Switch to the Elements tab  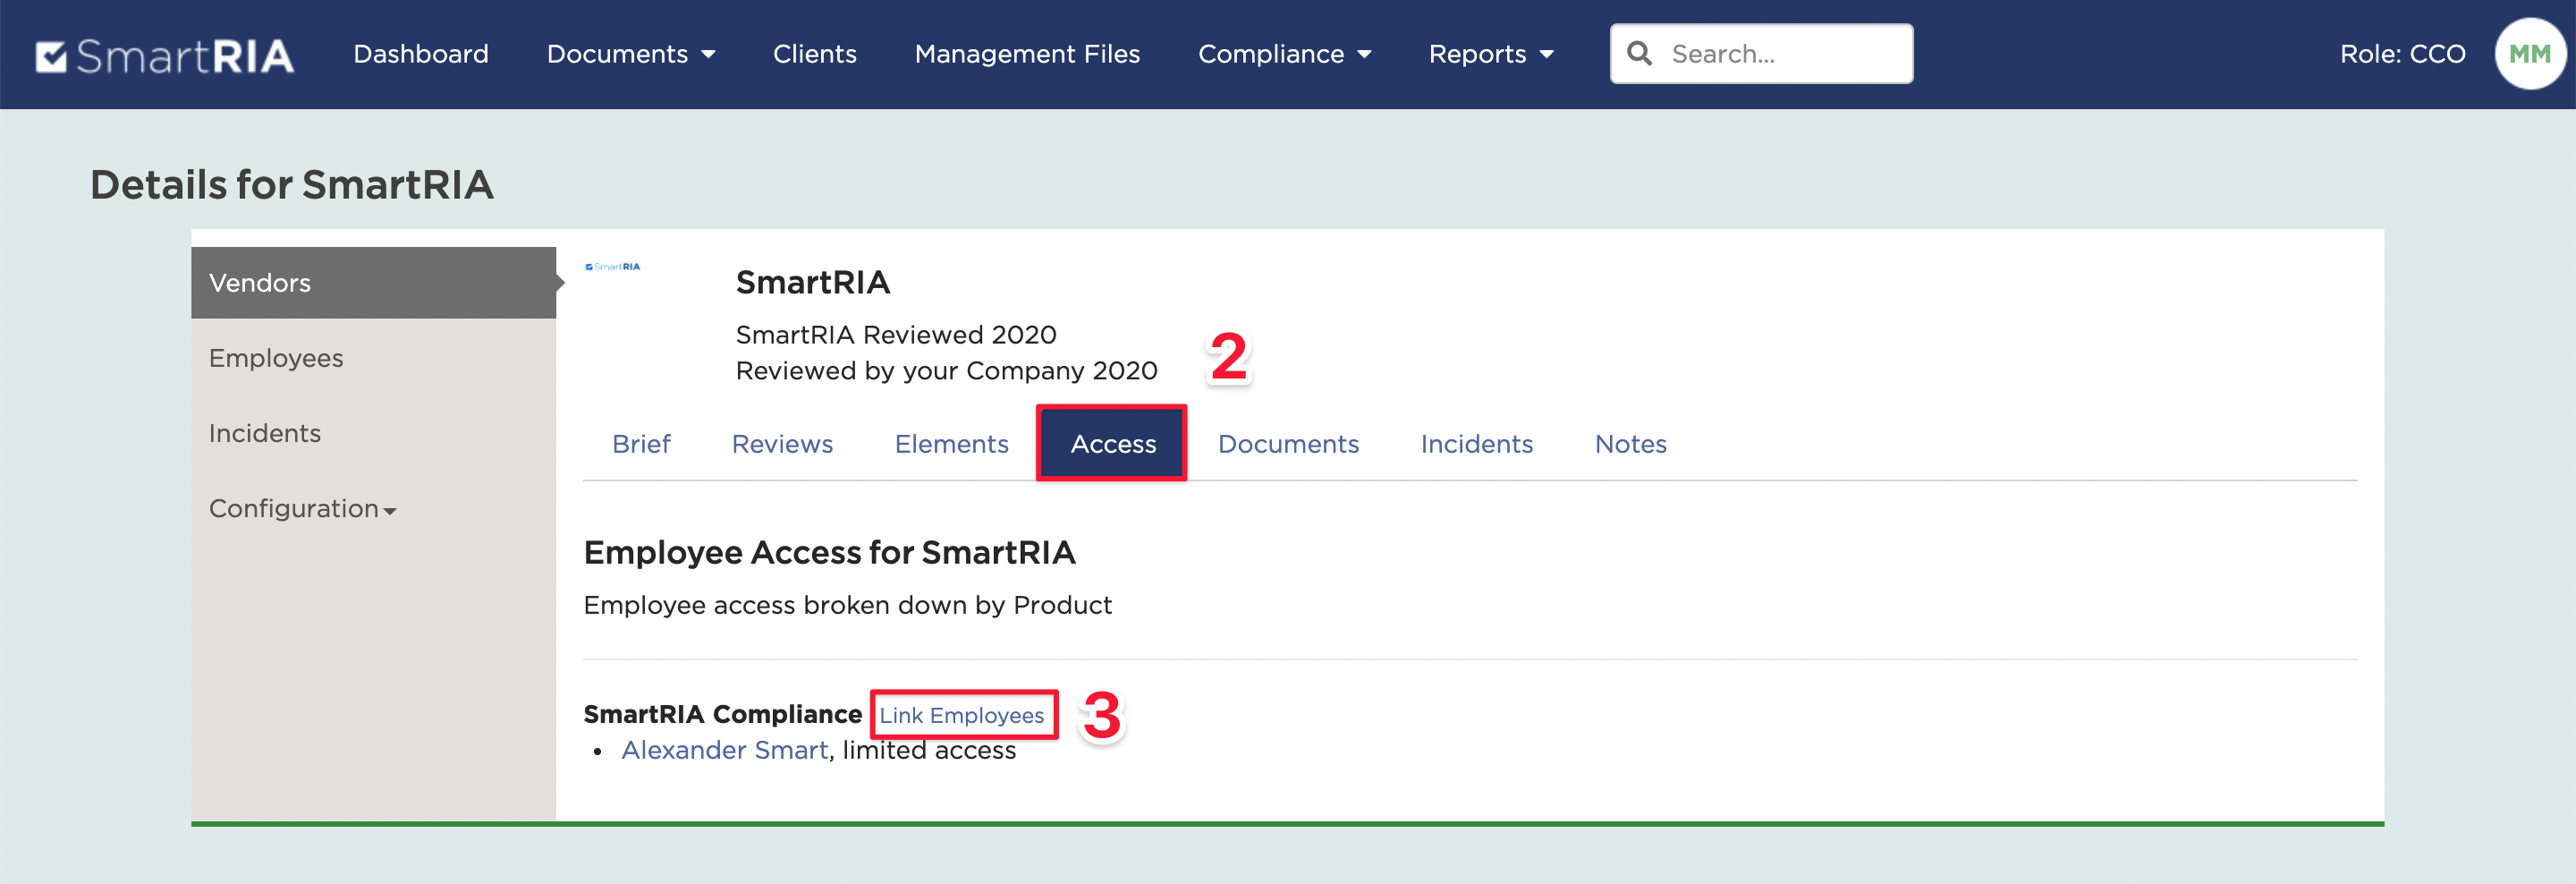pos(951,444)
